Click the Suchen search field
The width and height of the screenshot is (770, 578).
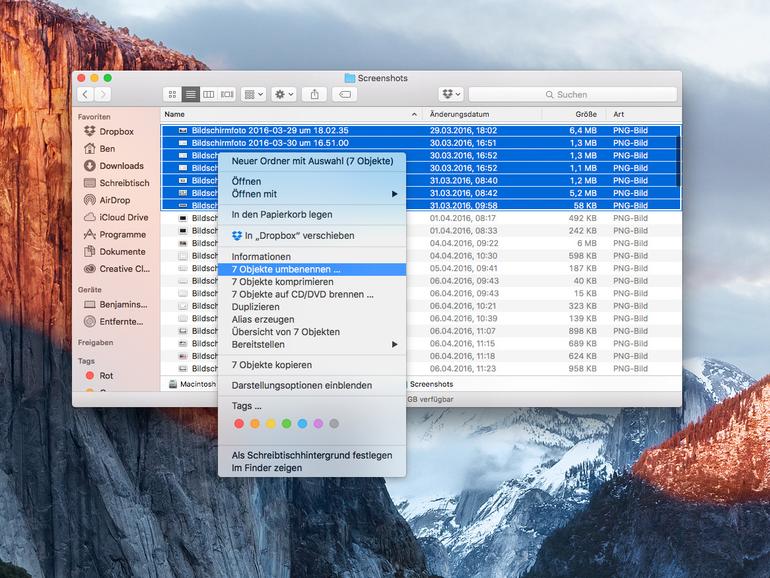pos(575,94)
